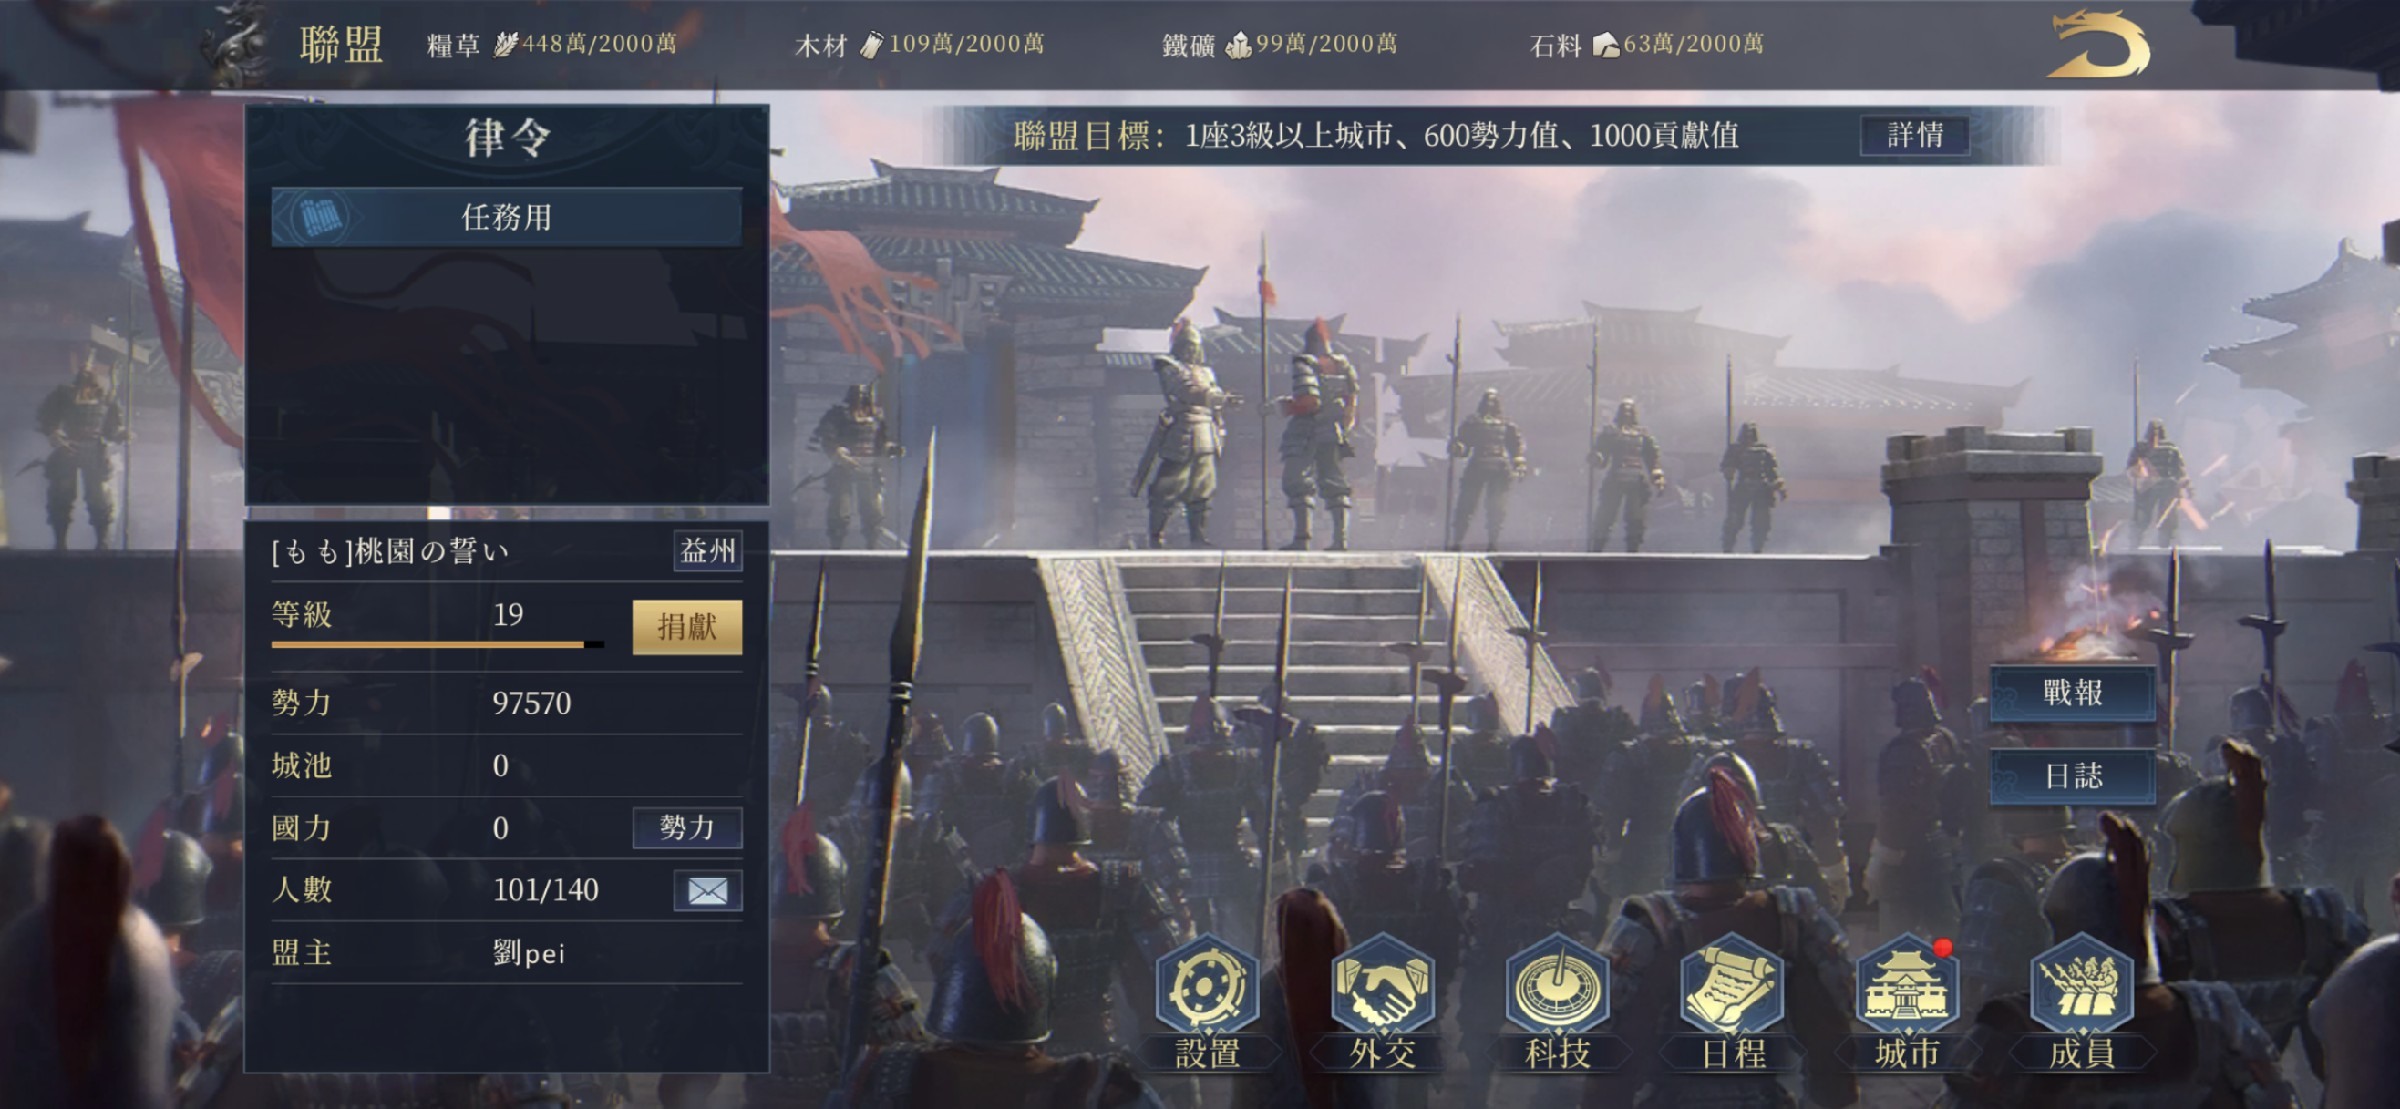Click the 糧草 grain resource counter
This screenshot has height=1109, width=2400.
(x=552, y=44)
